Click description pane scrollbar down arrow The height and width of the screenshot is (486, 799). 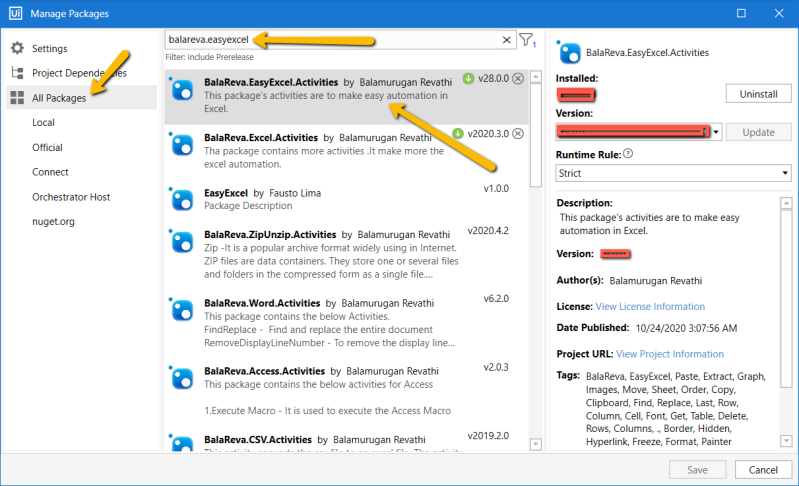[786, 441]
